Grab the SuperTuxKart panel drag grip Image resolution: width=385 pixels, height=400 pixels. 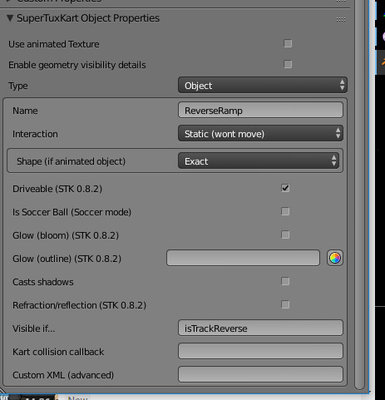pos(341,20)
